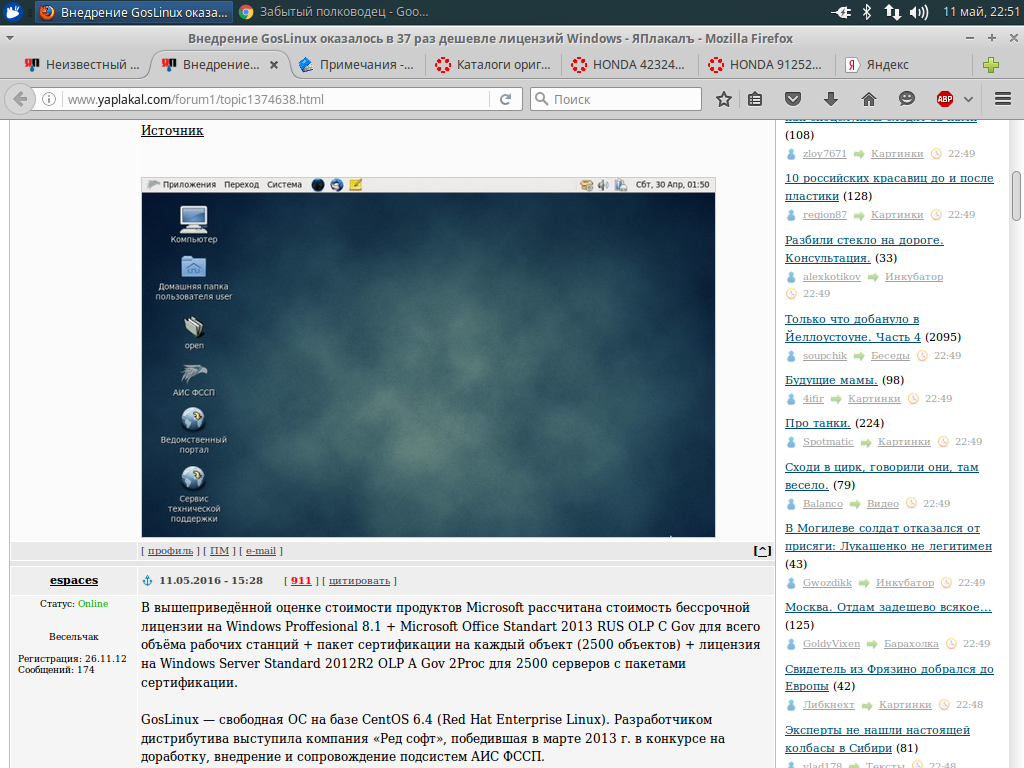Switch to tab 'Каталоги ориг...'
1024x768 pixels.
point(494,65)
